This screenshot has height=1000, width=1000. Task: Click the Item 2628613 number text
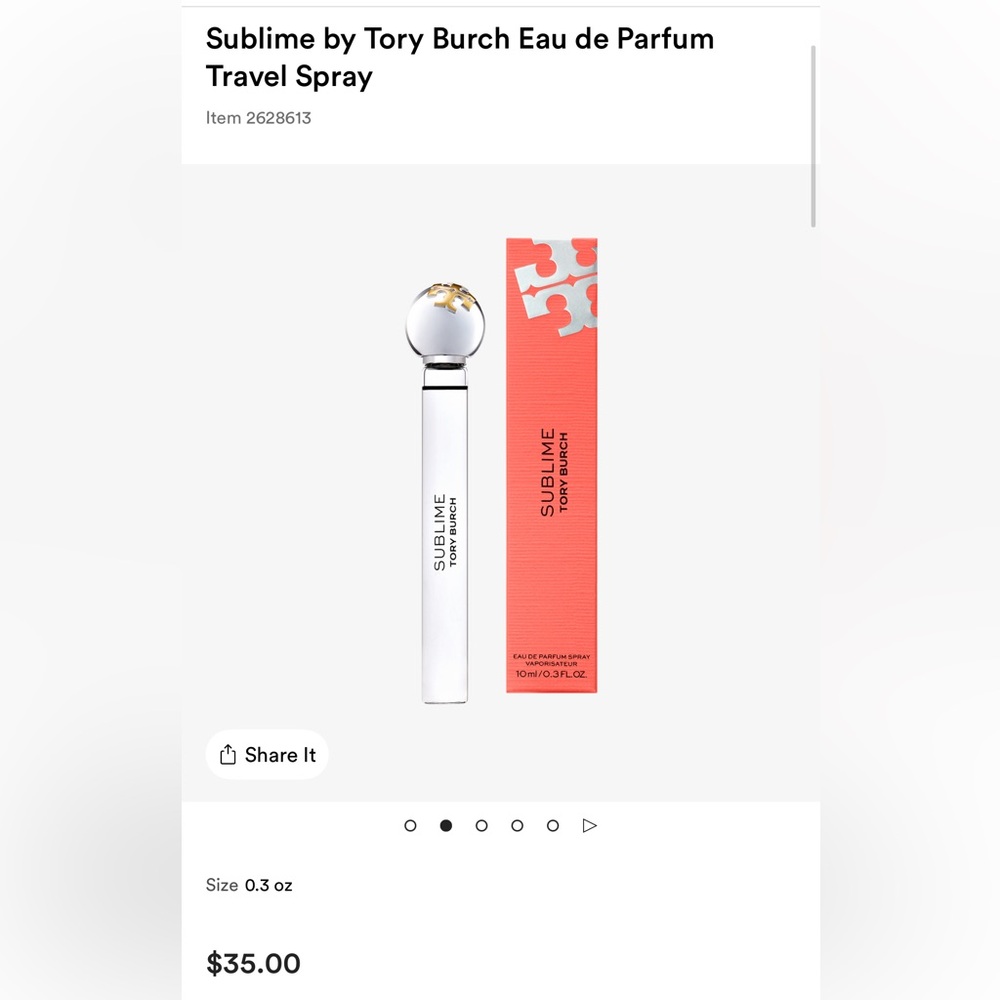(x=258, y=118)
